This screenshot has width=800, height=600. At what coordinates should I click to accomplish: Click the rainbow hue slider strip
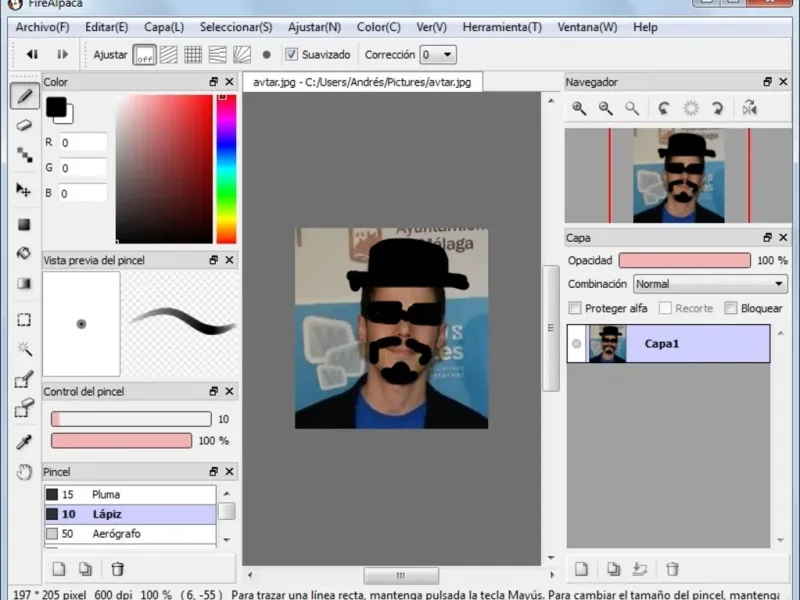pyautogui.click(x=226, y=169)
